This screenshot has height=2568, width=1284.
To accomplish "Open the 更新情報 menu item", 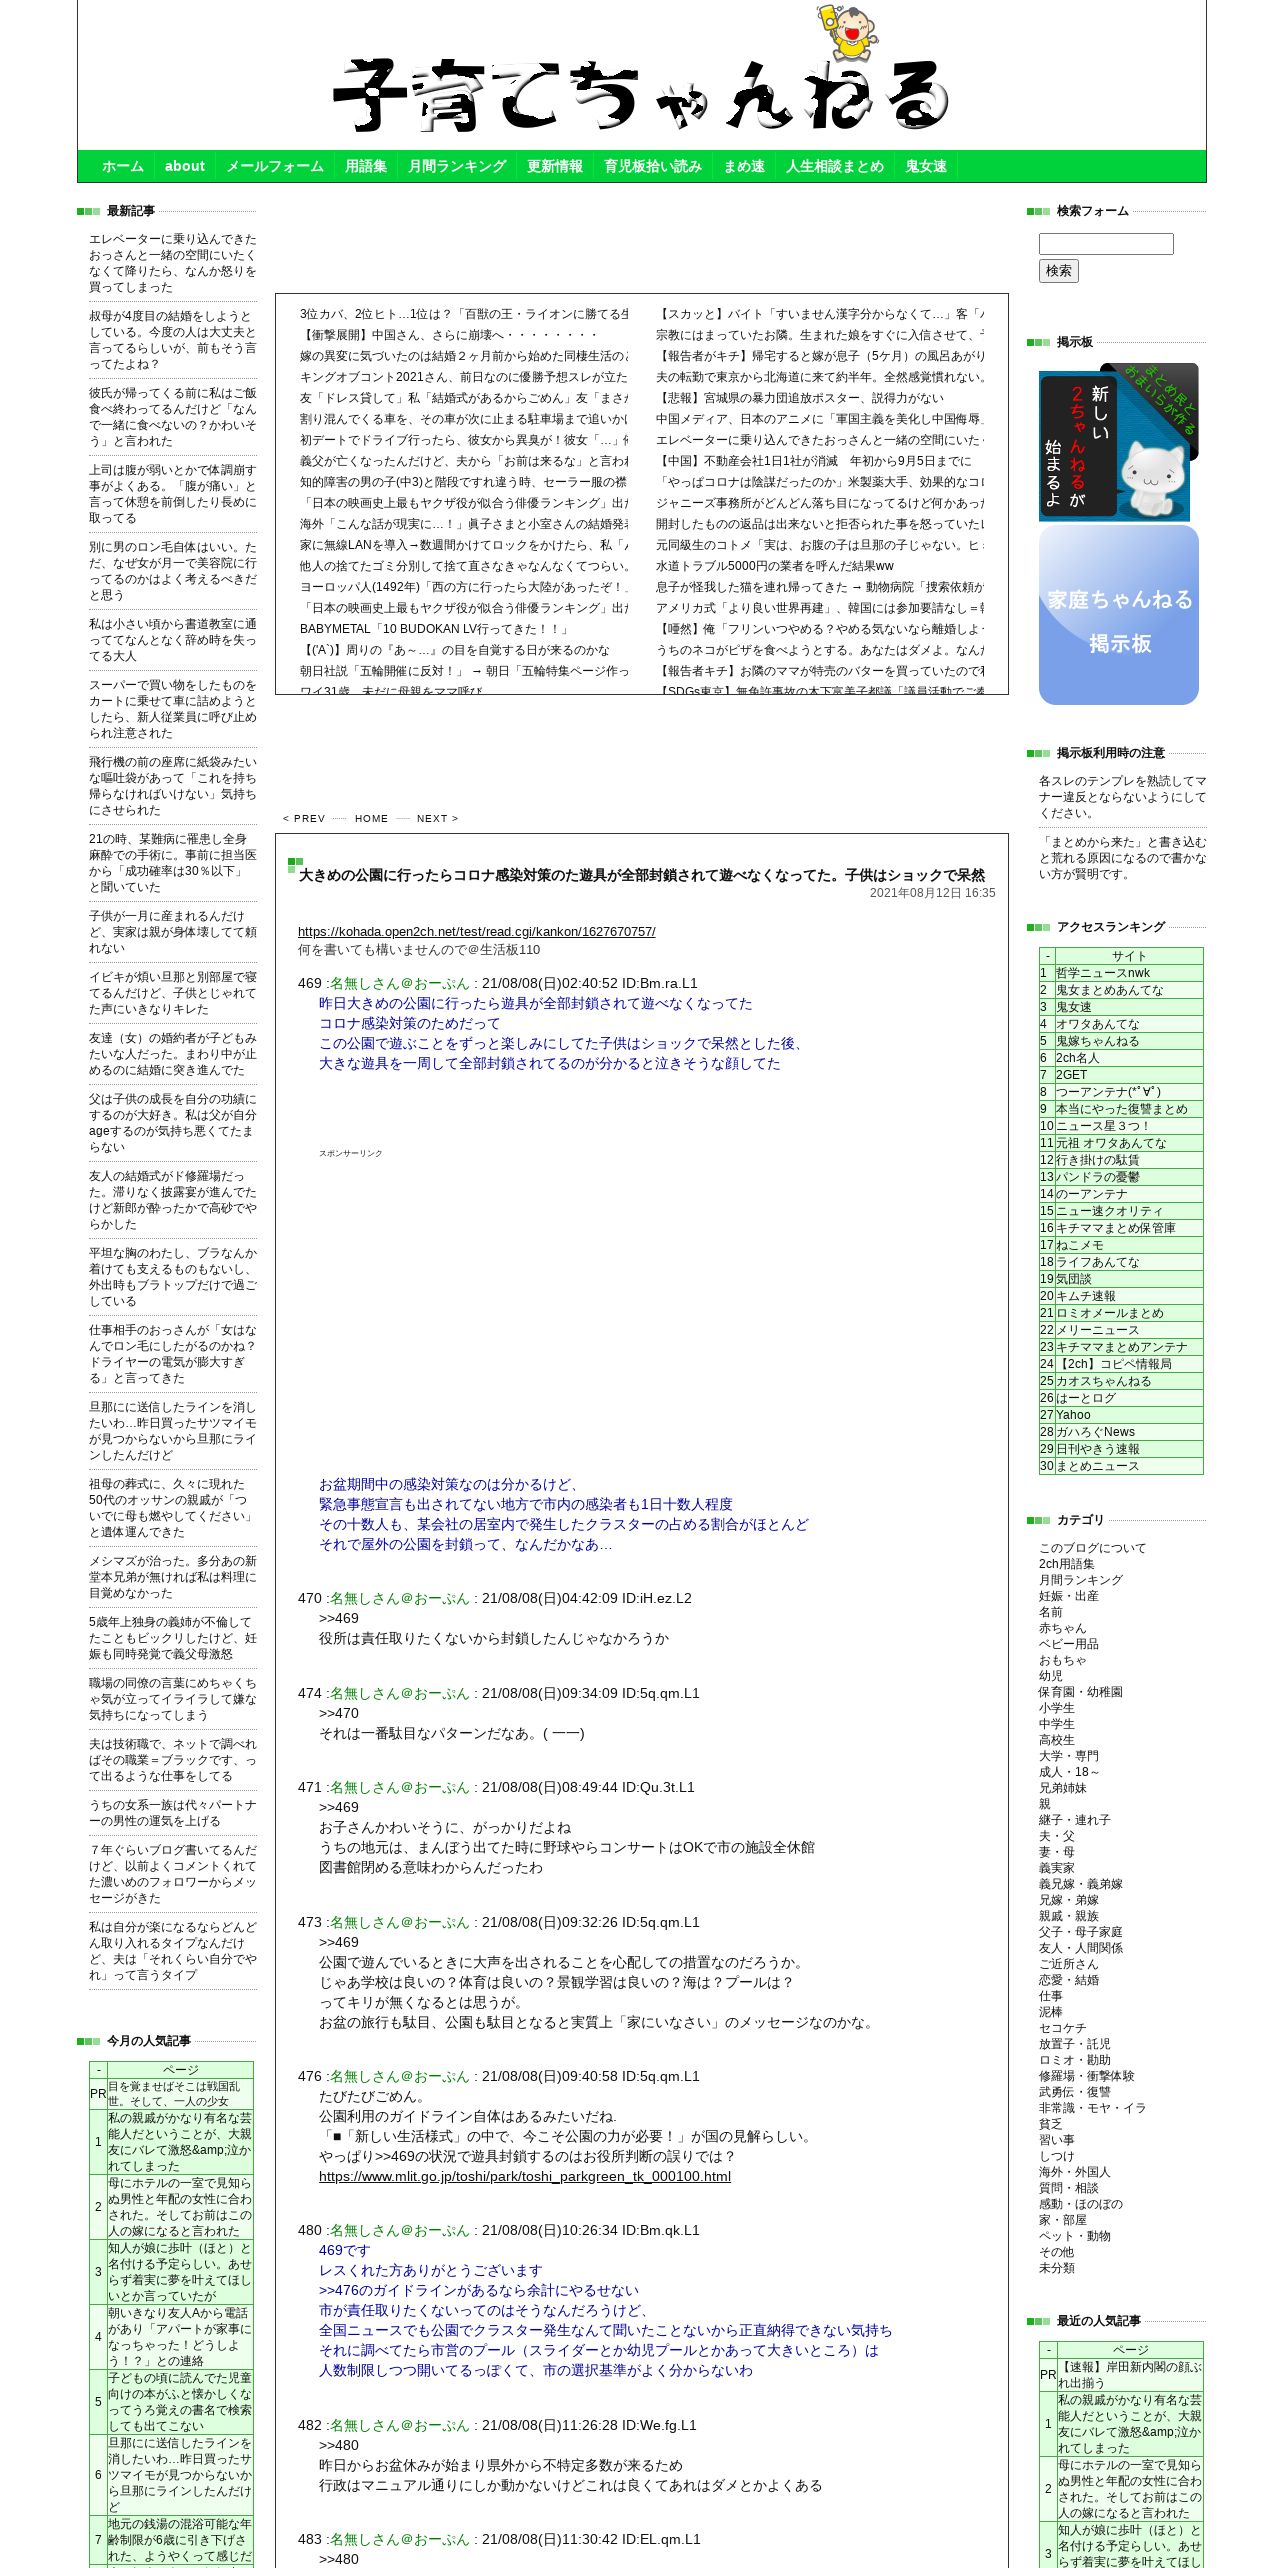I will pyautogui.click(x=555, y=166).
